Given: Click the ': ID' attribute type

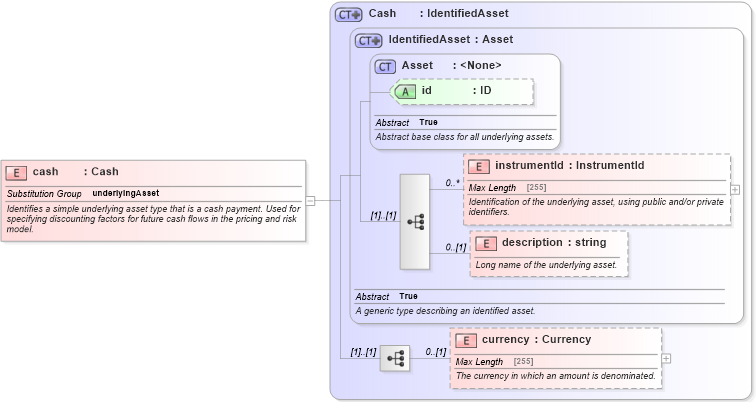Looking at the screenshot, I should pyautogui.click(x=482, y=90).
